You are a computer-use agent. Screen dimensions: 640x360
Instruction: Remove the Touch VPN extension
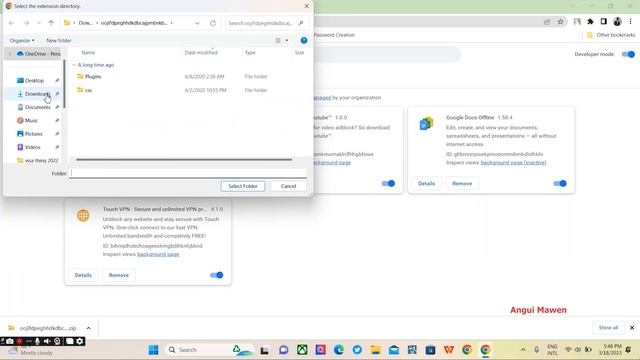(x=119, y=275)
